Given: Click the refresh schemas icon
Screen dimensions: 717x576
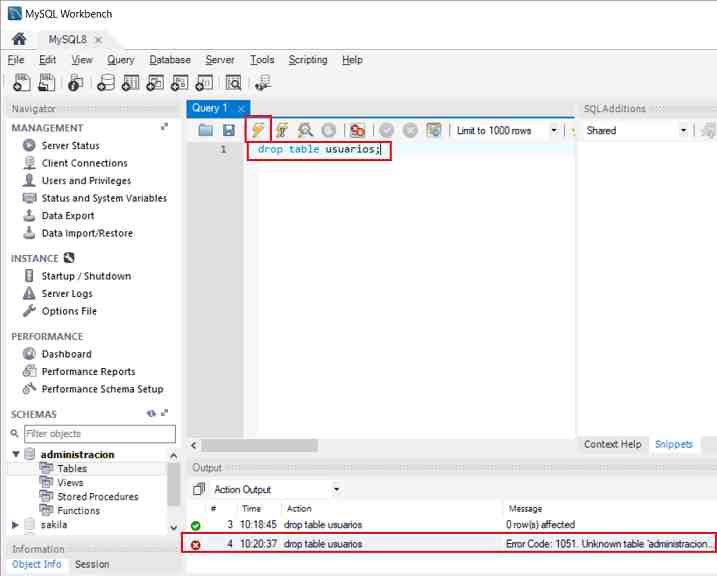Looking at the screenshot, I should point(152,414).
